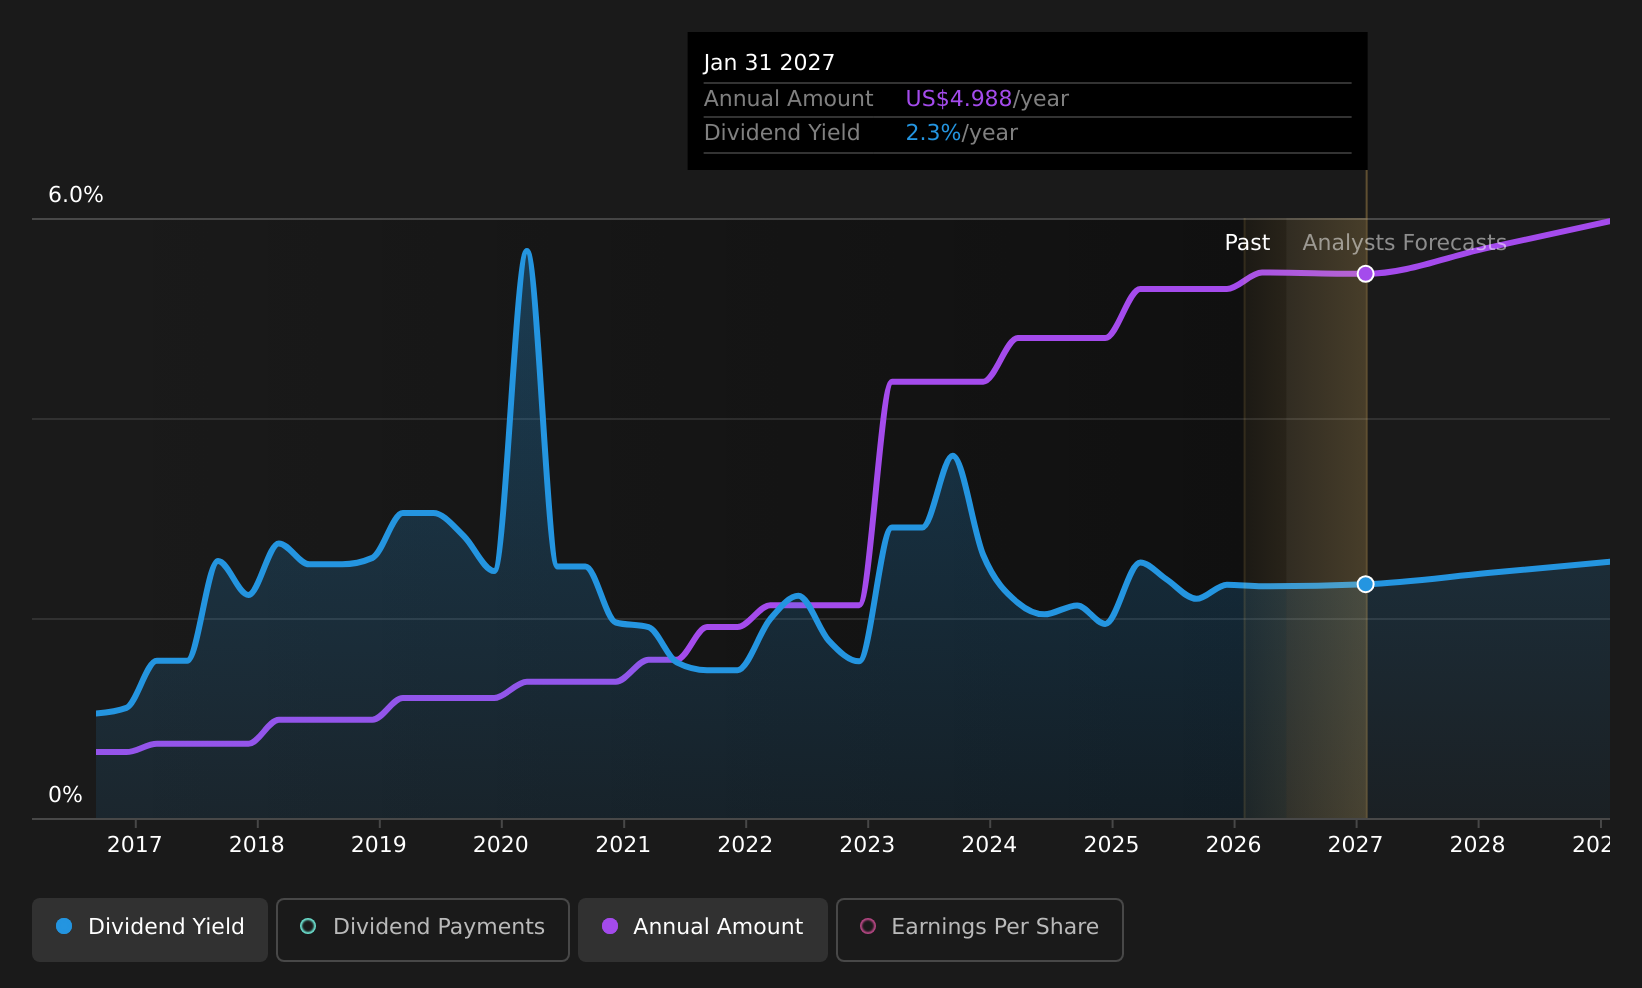Click the 2018 x-axis year label
The height and width of the screenshot is (988, 1642).
point(257,845)
